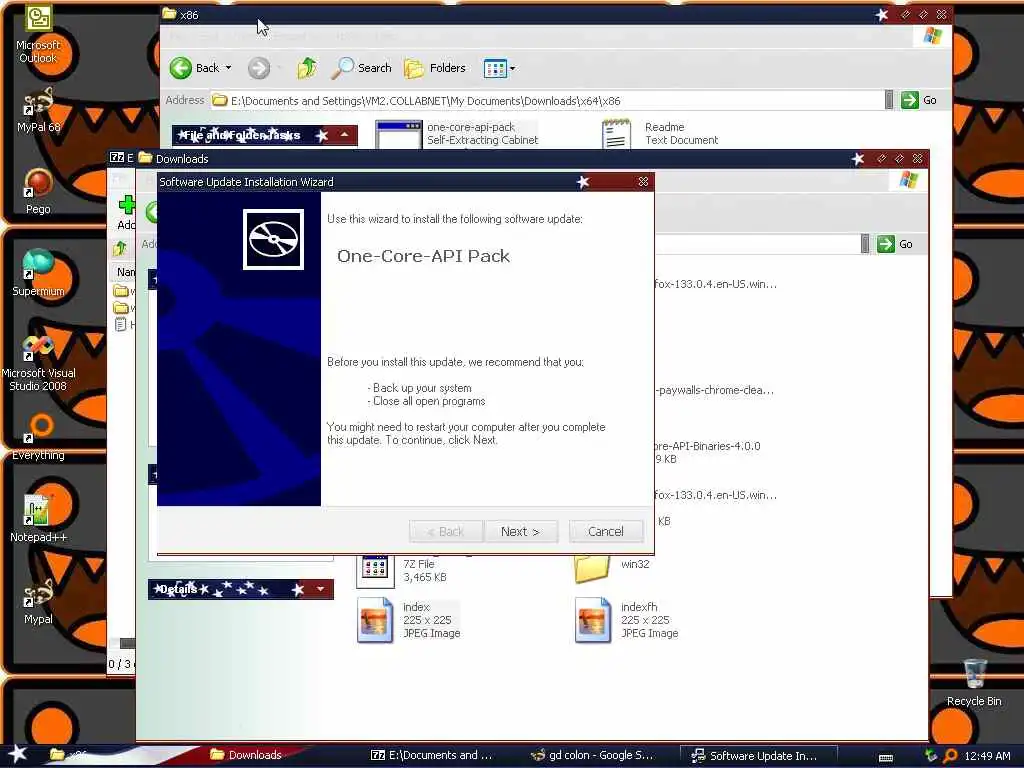This screenshot has height=768, width=1024.
Task: Click Name column header in 7-Zip window
Action: (125, 272)
